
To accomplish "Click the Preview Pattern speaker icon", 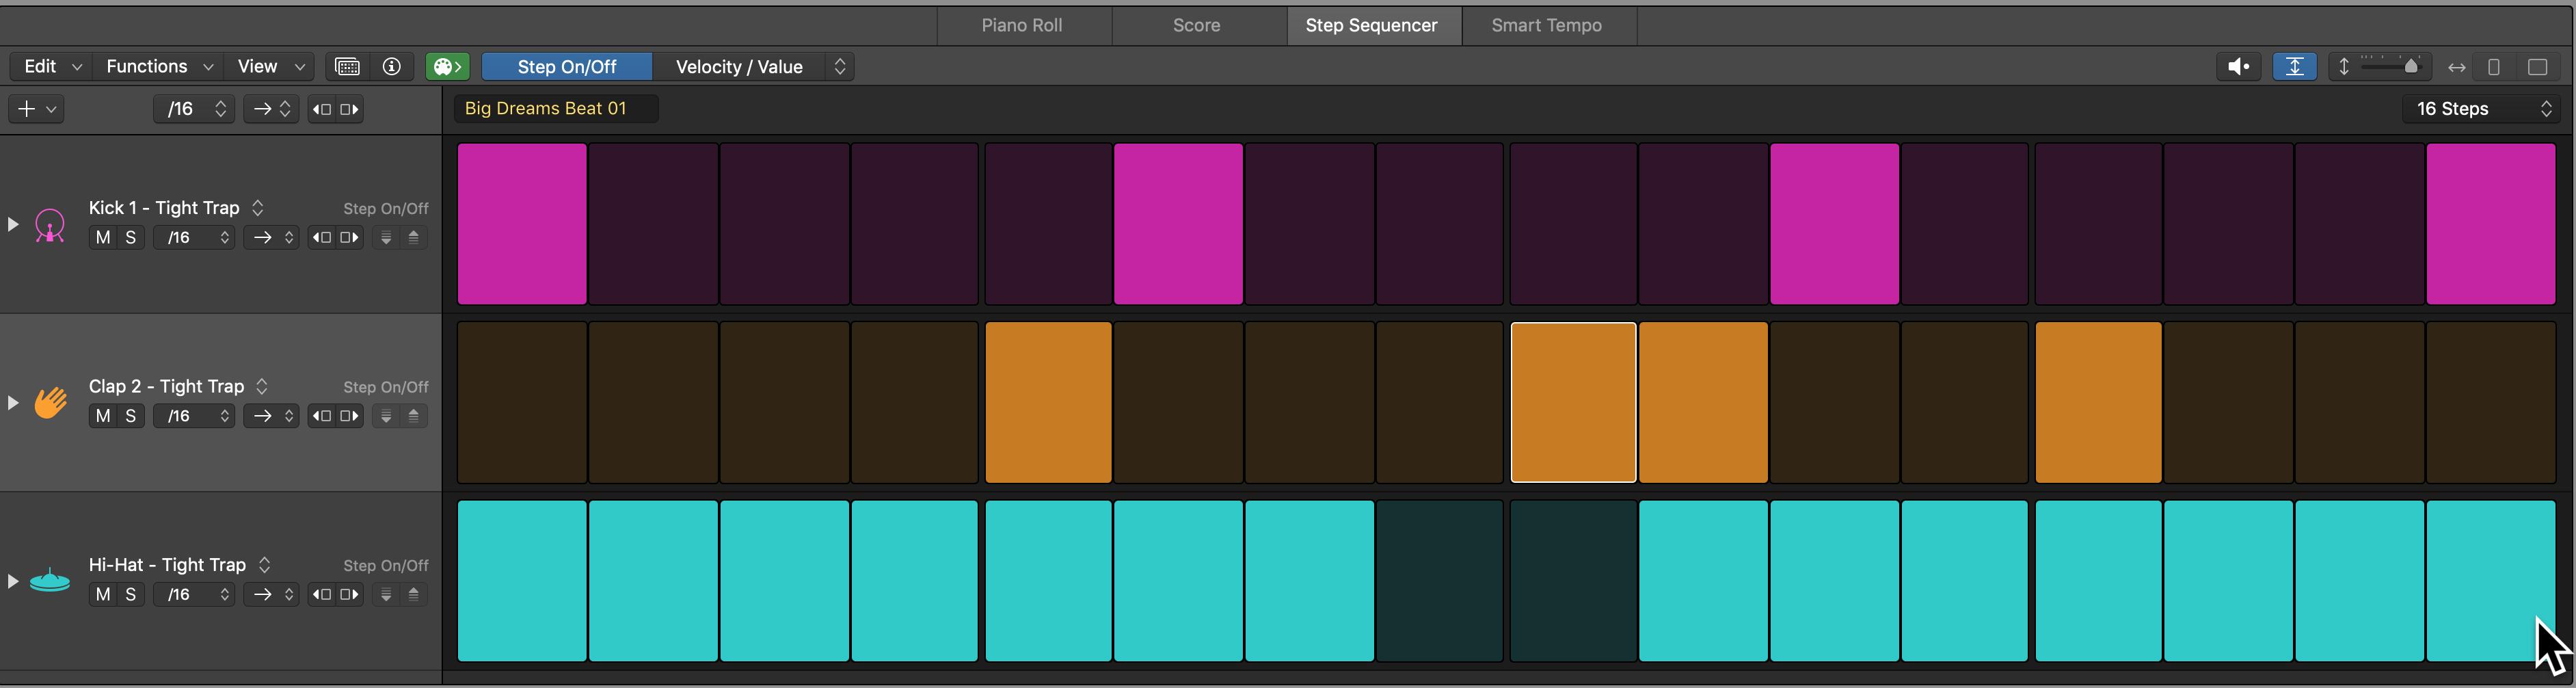I will click(2238, 66).
